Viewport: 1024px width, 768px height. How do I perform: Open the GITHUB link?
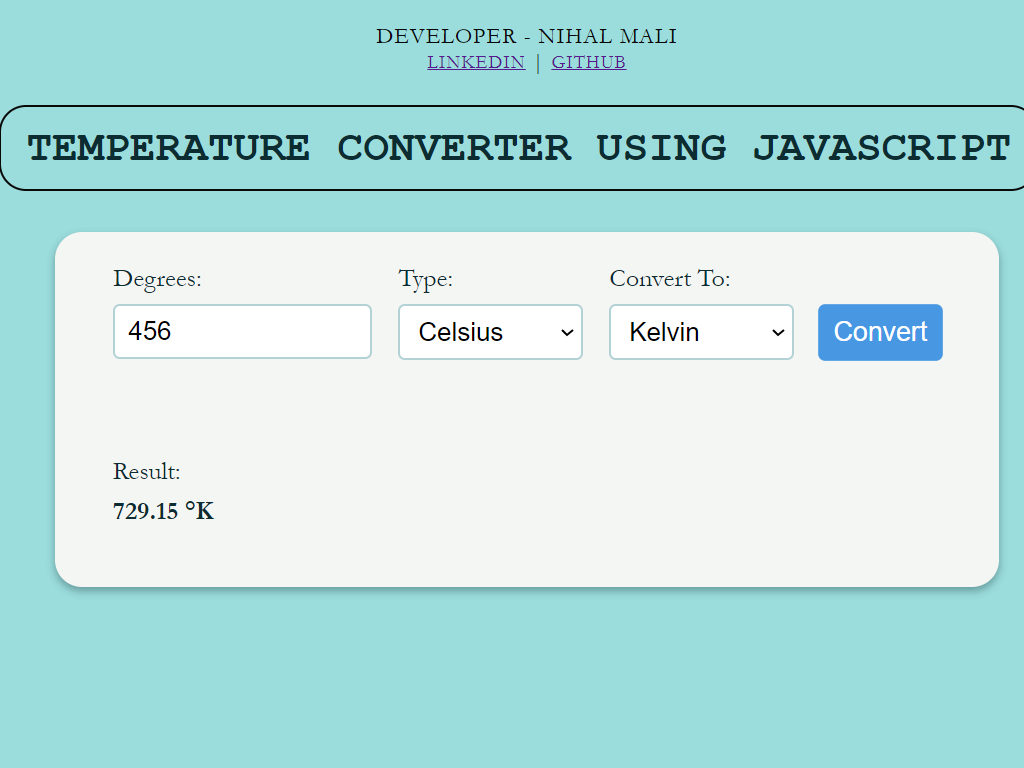[x=588, y=62]
